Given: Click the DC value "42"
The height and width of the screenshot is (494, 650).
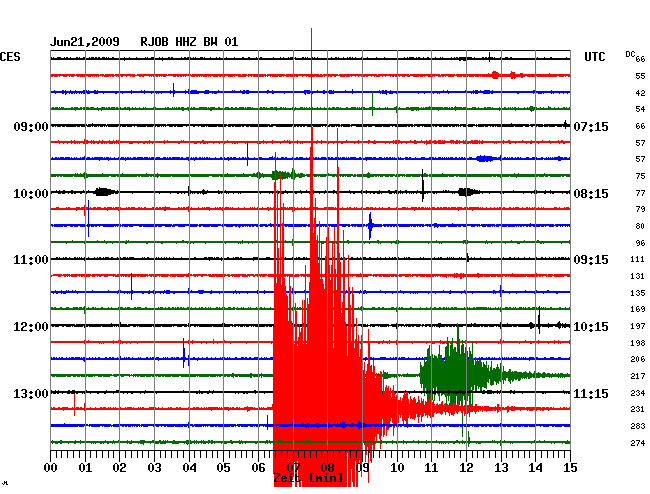Looking at the screenshot, I should [x=640, y=93].
